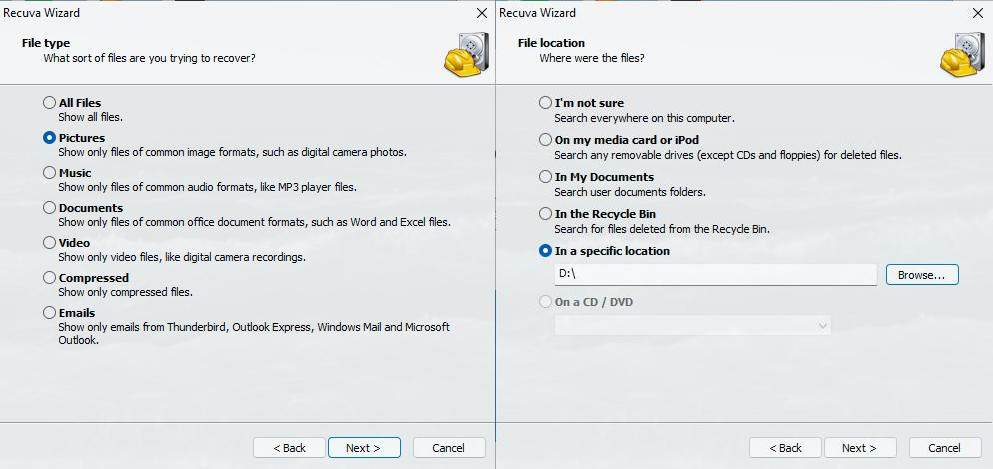Choose the Pictures file type option
The height and width of the screenshot is (469, 993).
click(x=50, y=138)
